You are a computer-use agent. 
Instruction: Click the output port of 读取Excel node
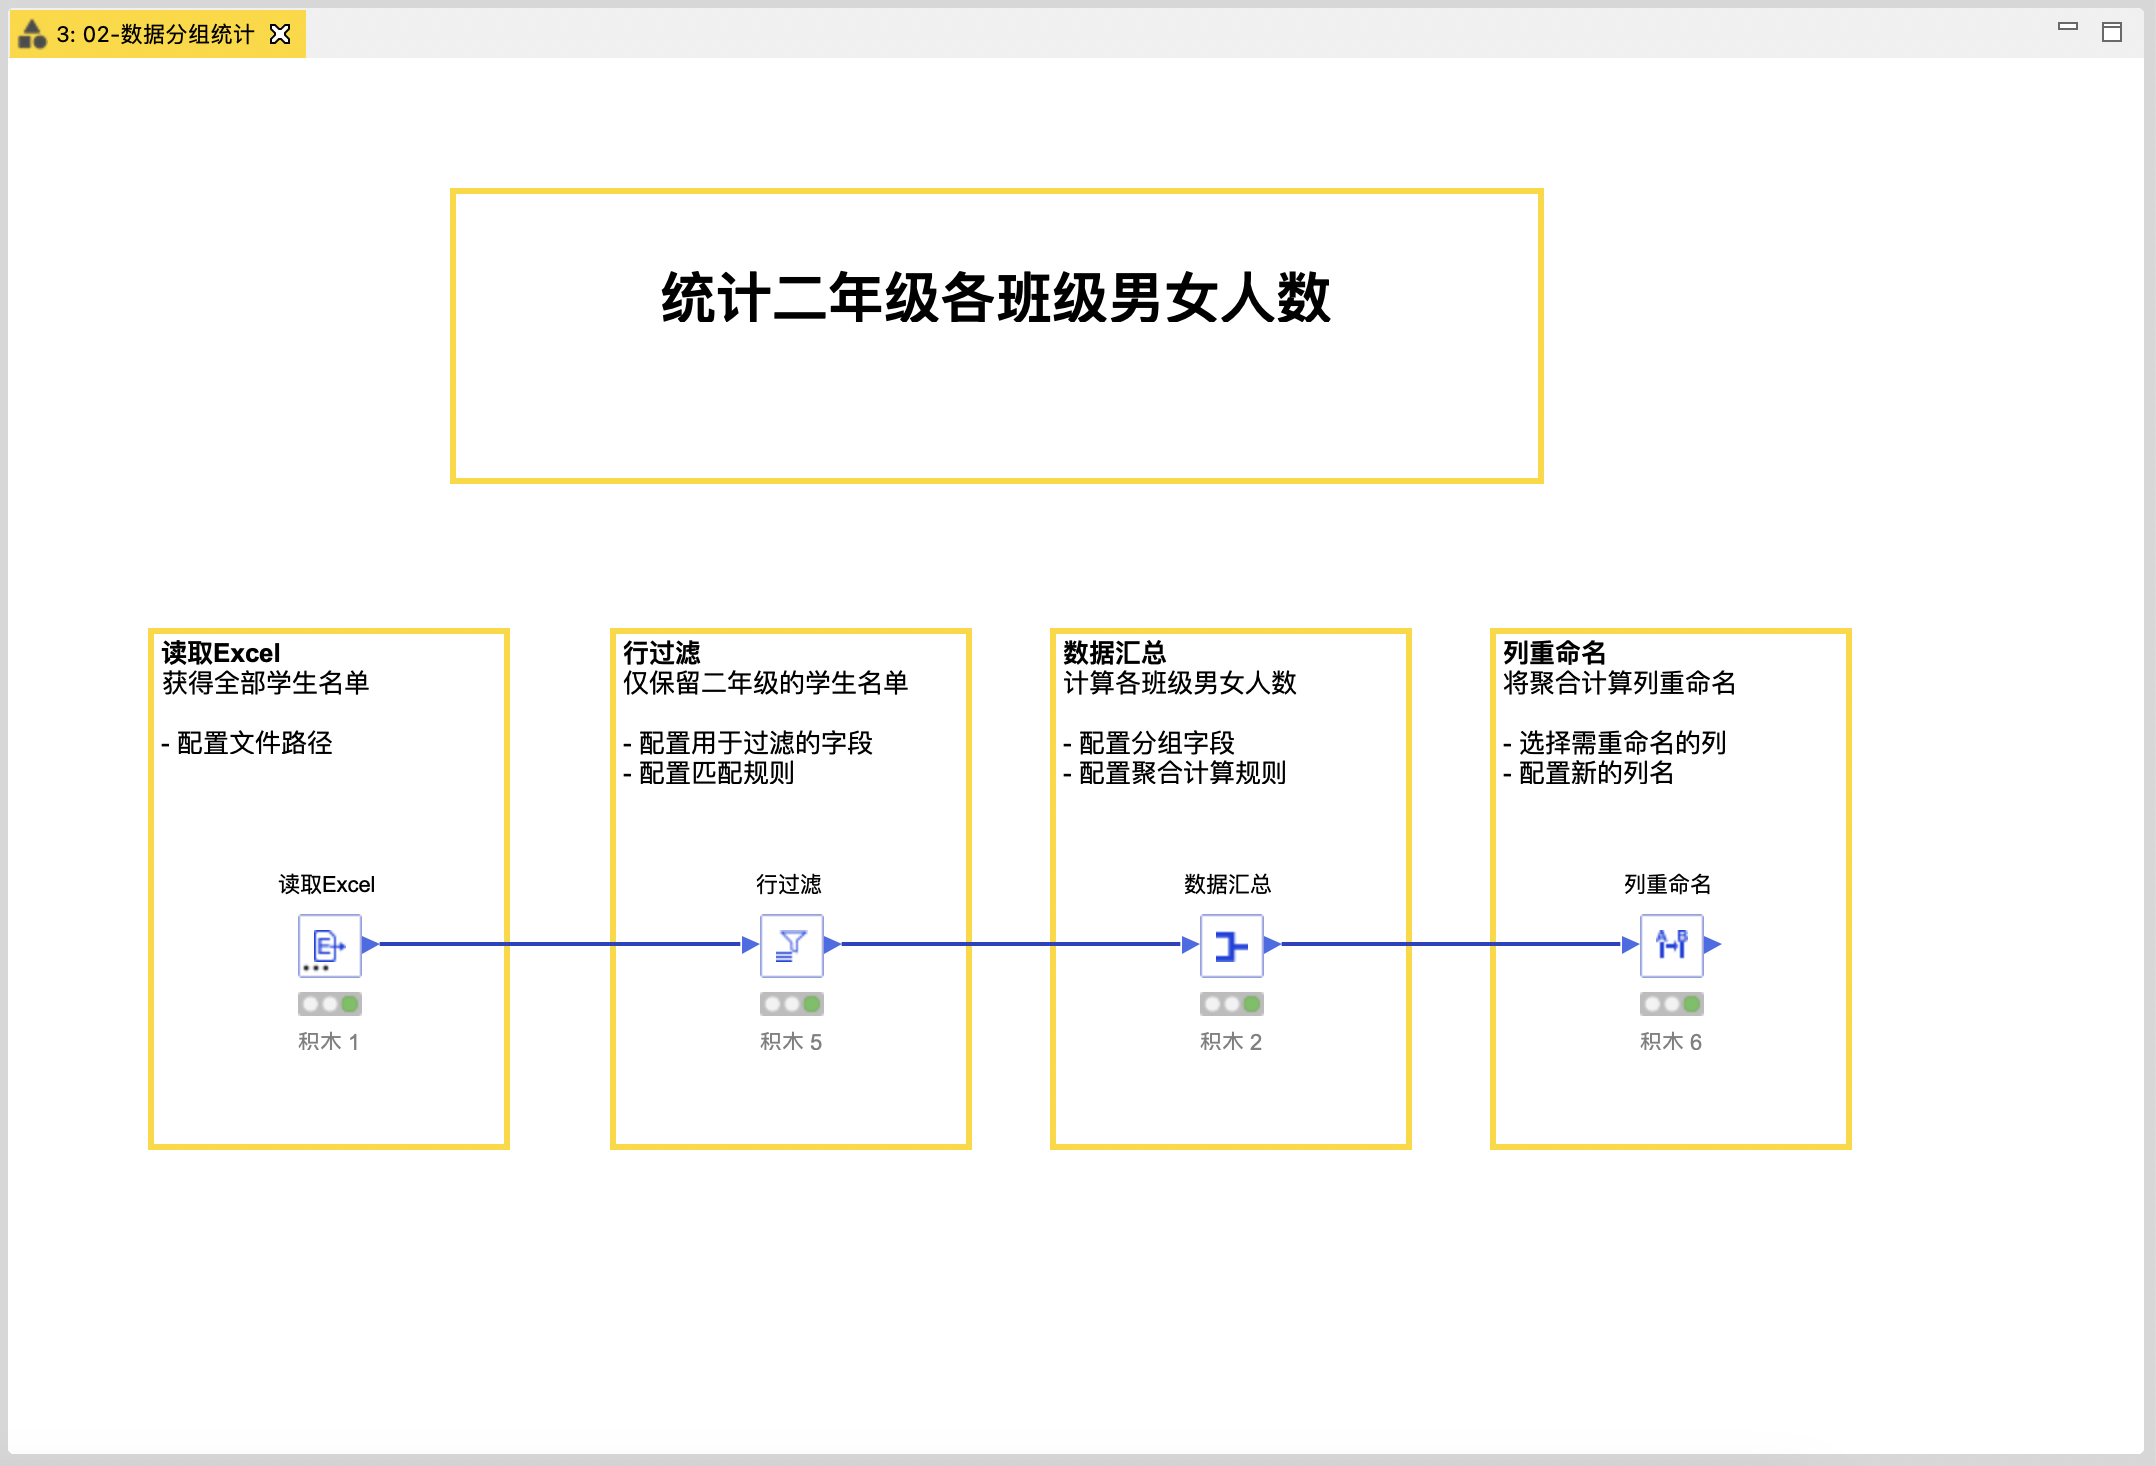click(x=369, y=943)
